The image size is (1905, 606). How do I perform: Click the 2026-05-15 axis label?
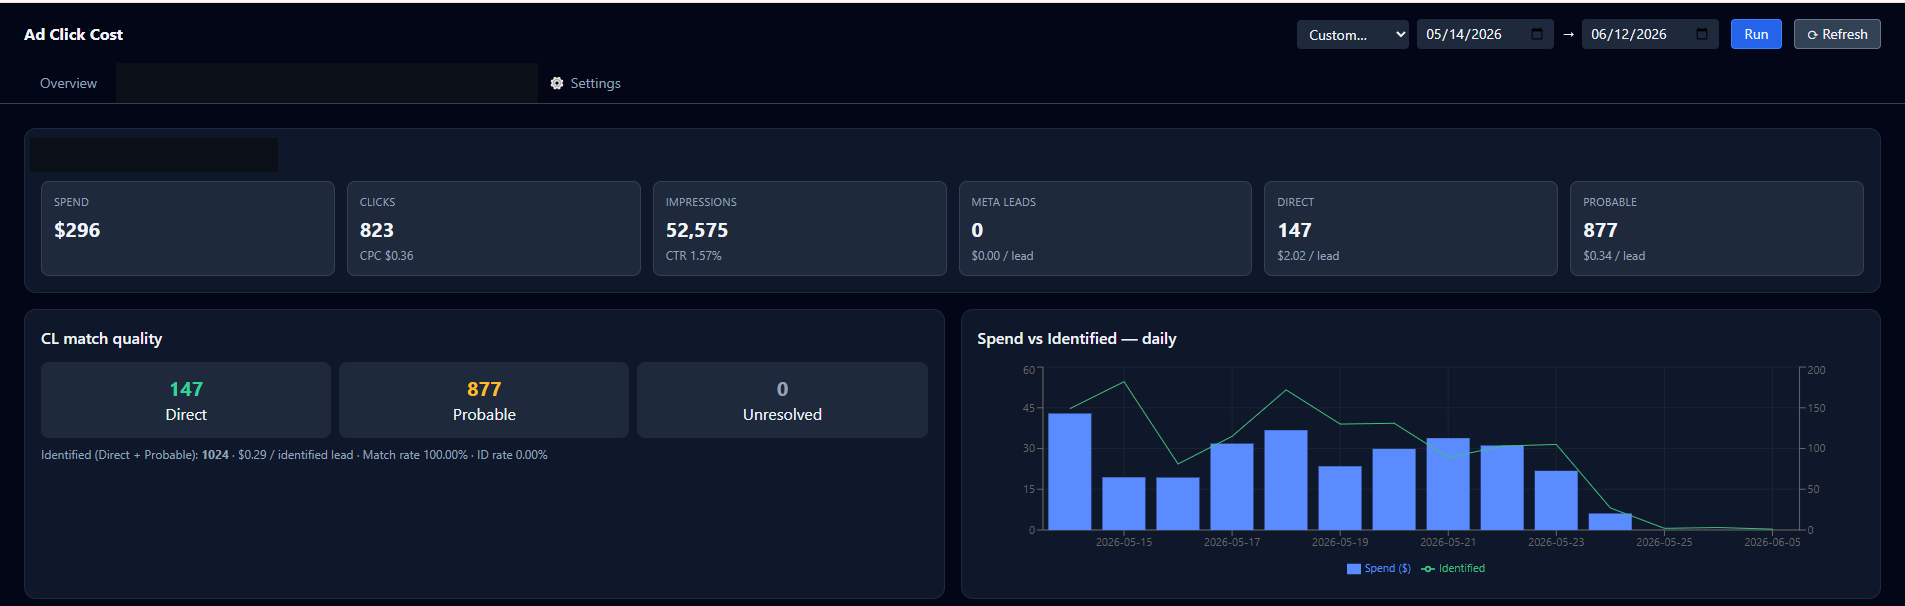tap(1124, 542)
